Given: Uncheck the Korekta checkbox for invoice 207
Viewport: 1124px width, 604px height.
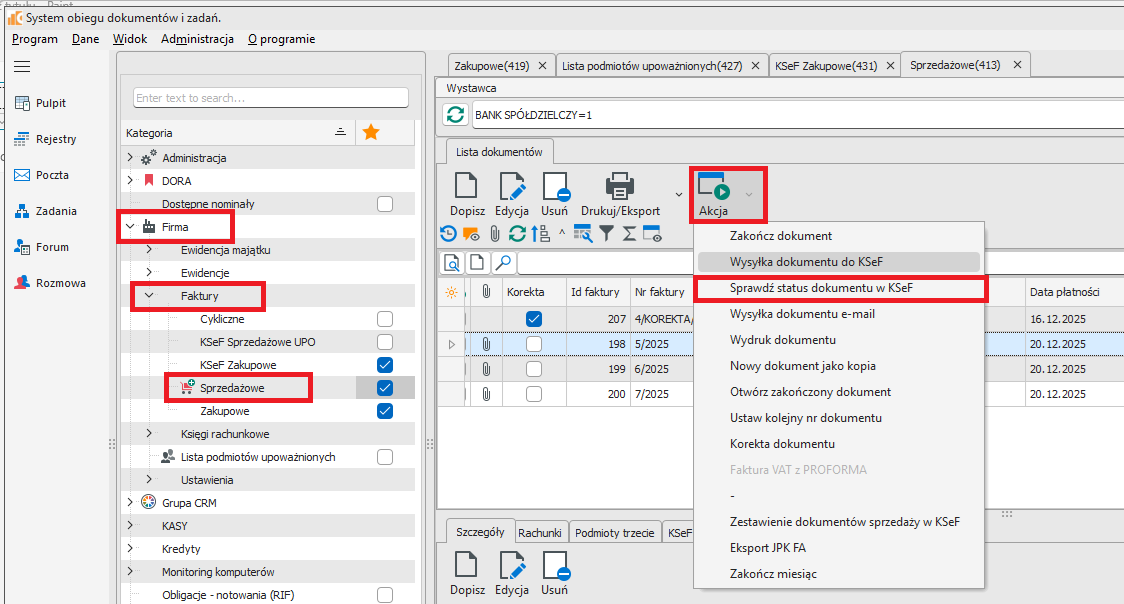Looking at the screenshot, I should coord(533,319).
